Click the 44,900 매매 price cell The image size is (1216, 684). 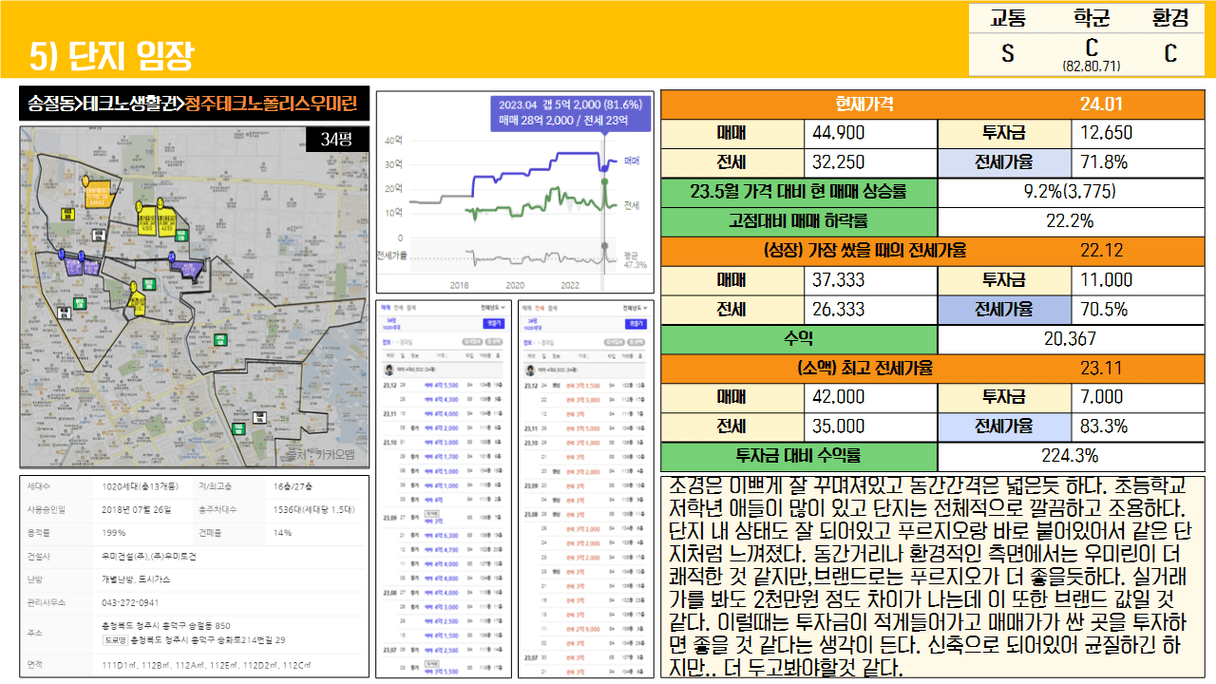point(871,133)
